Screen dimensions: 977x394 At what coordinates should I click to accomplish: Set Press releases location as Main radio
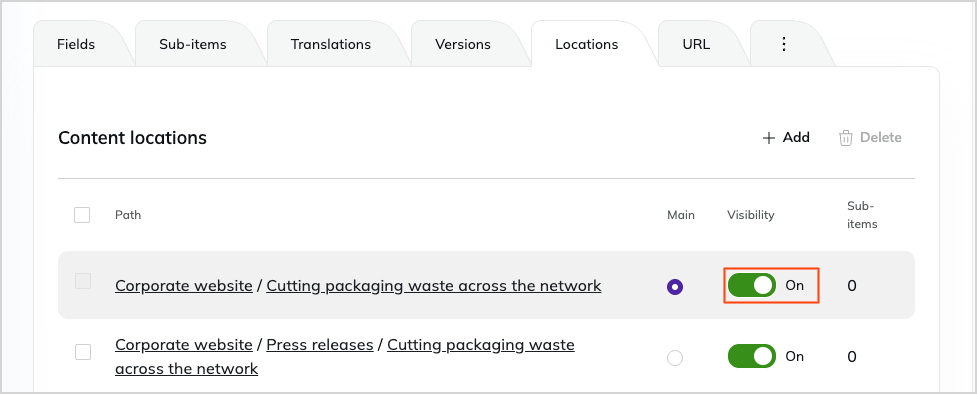[x=675, y=358]
